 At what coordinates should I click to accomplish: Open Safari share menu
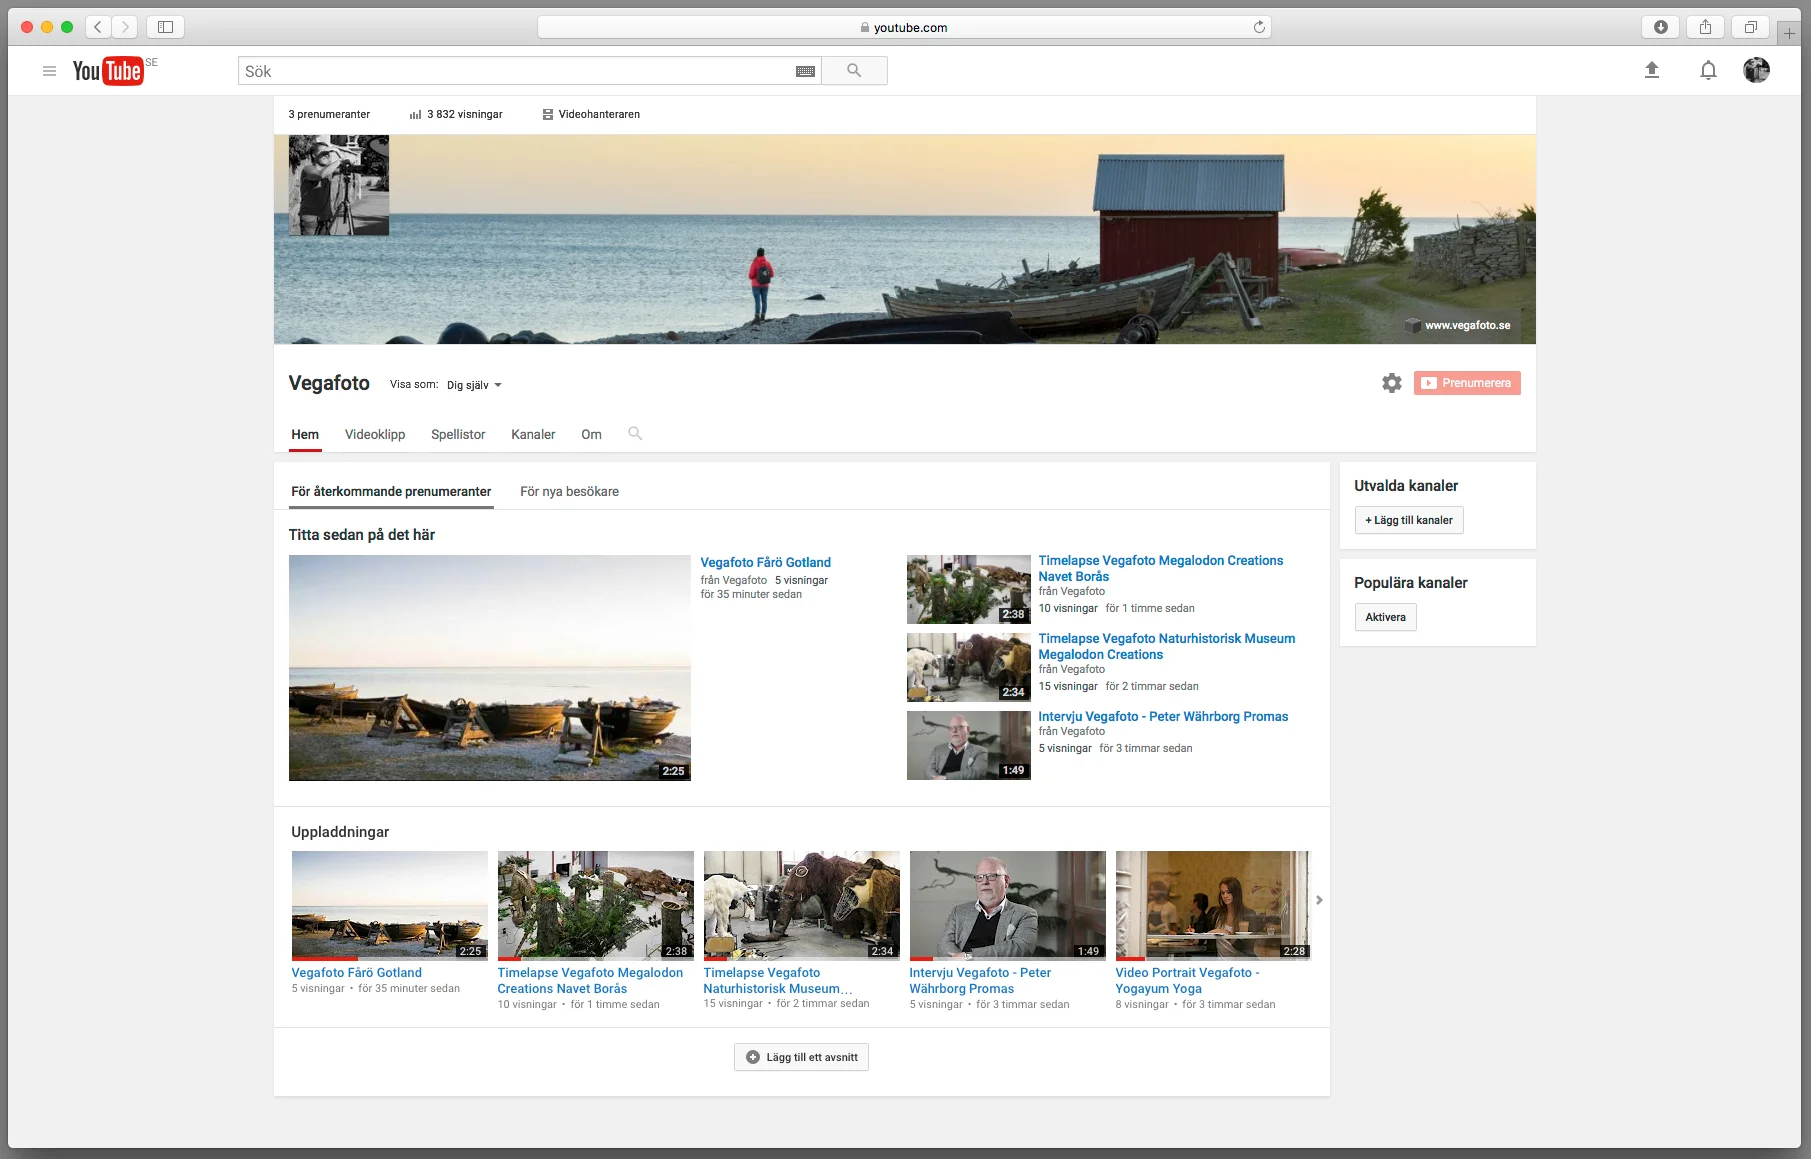1705,27
